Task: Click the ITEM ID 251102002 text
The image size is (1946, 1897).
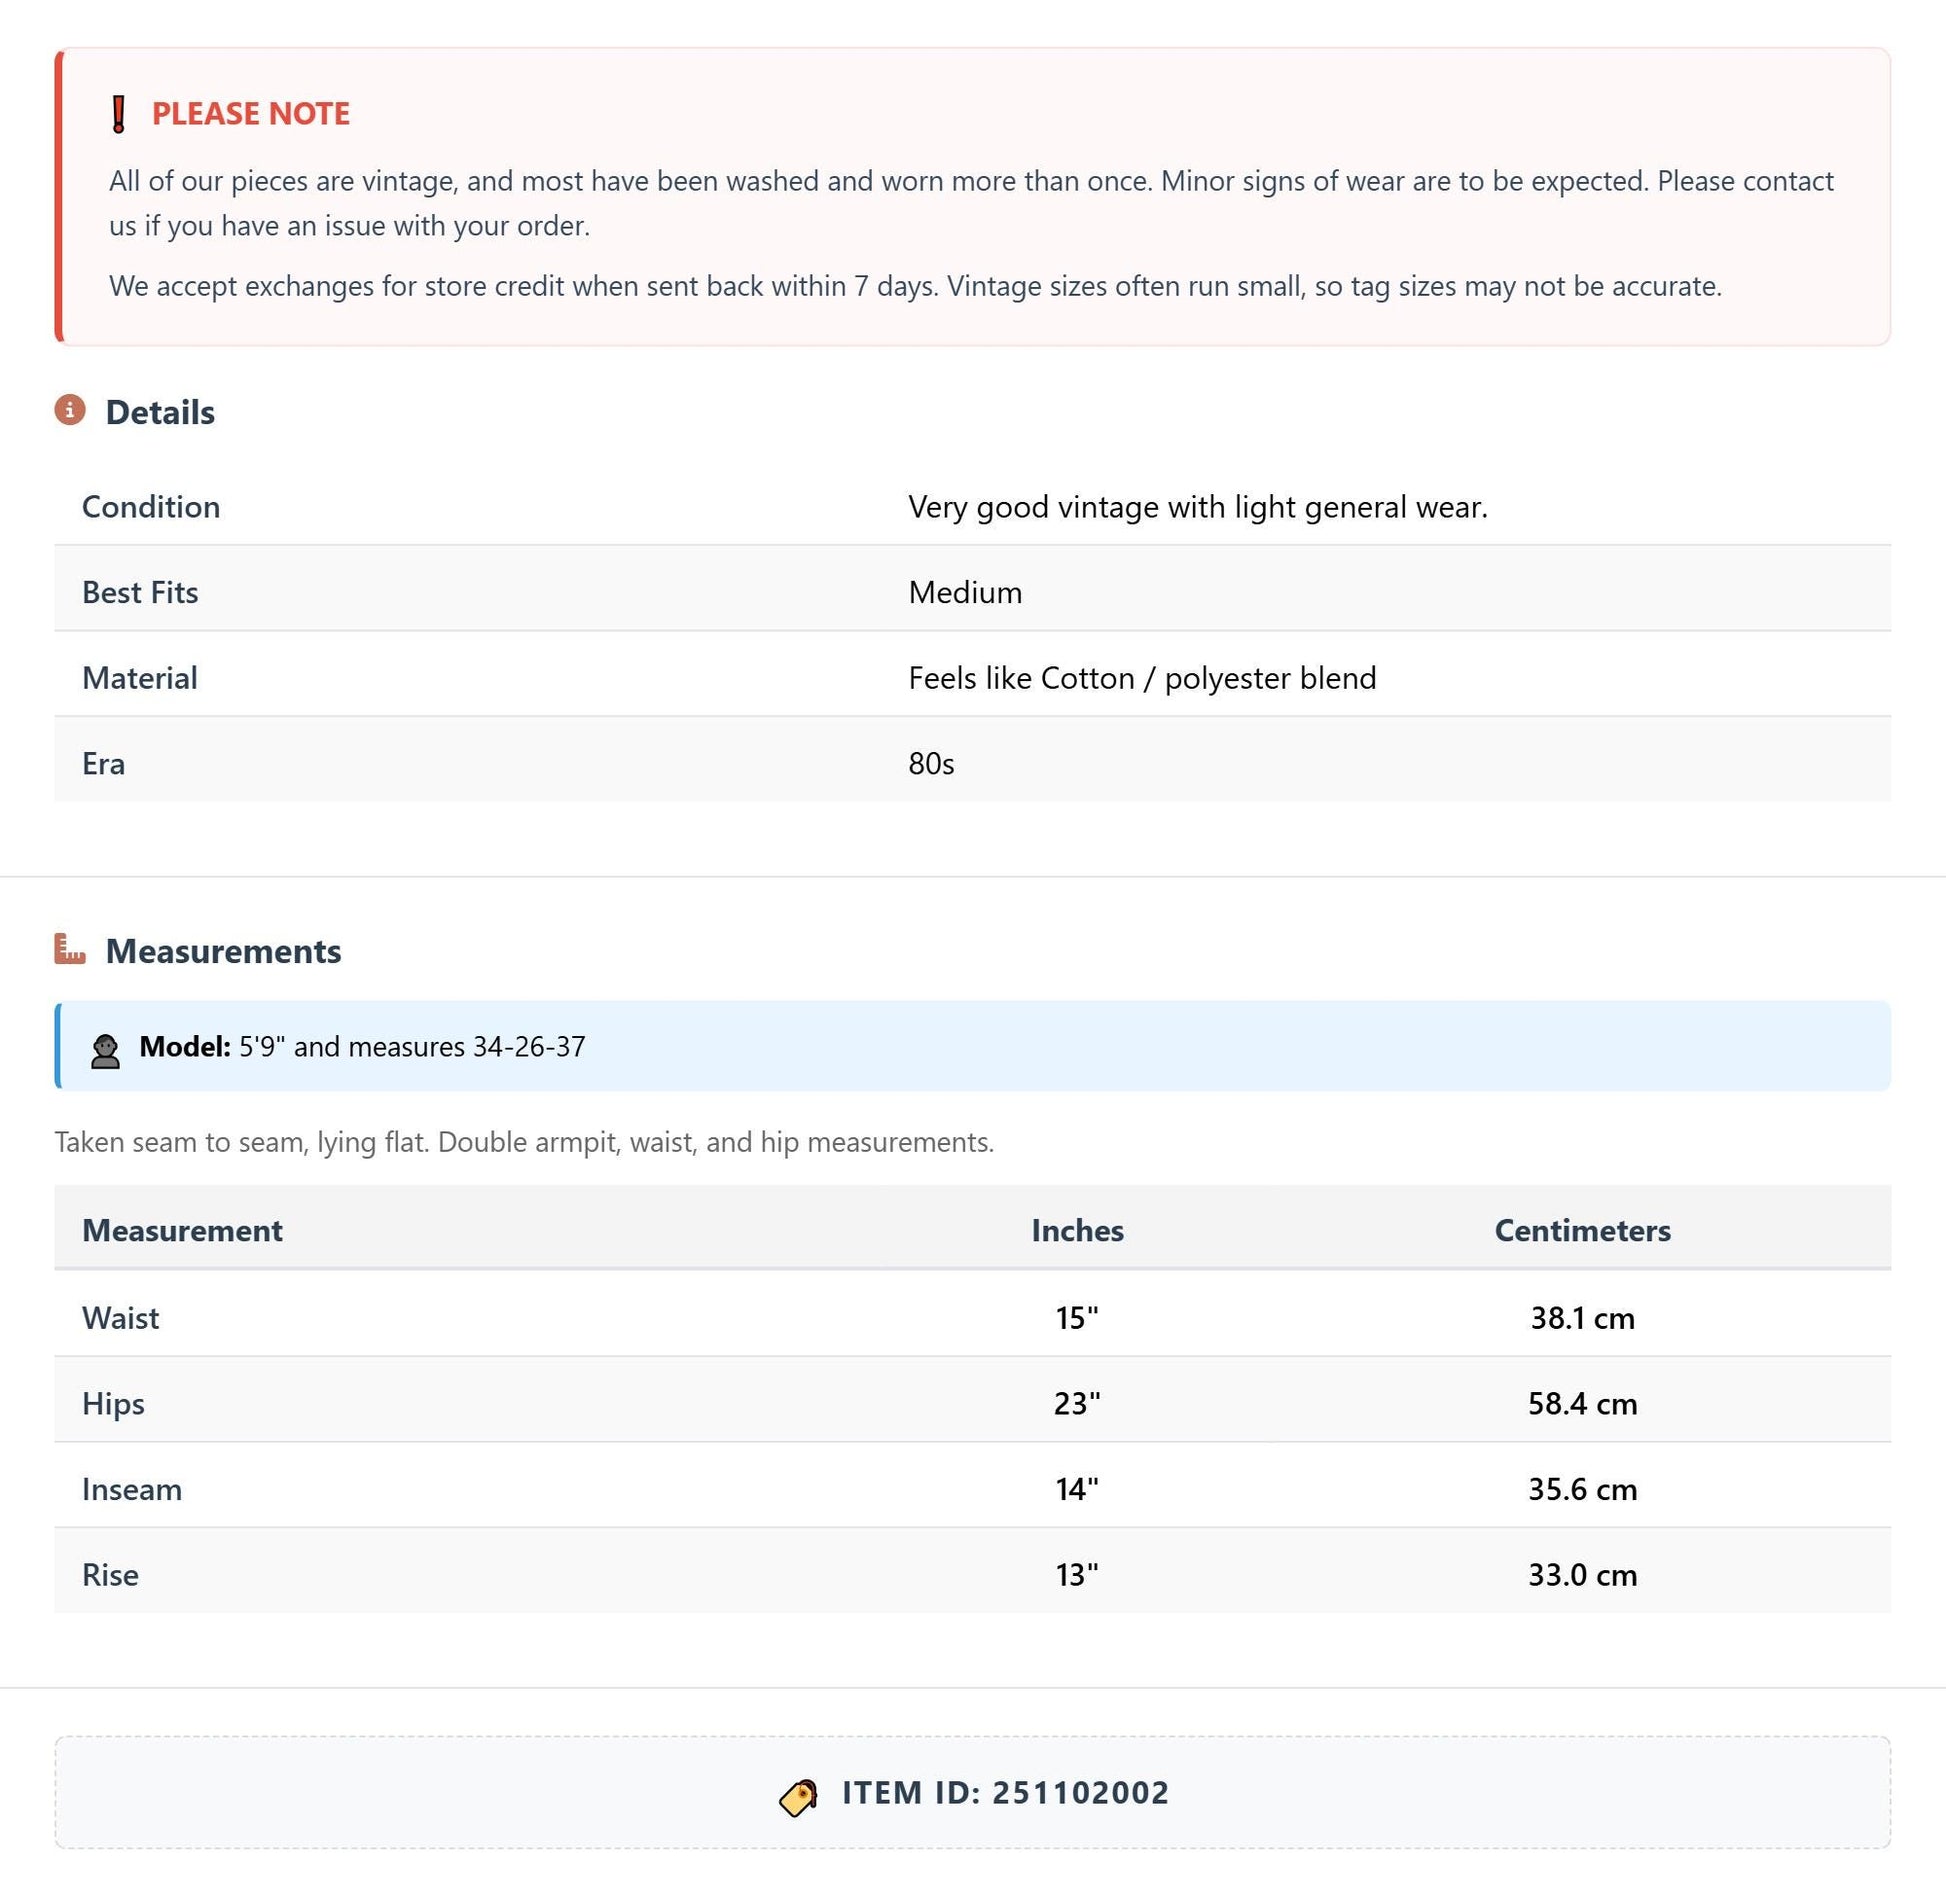Action: (x=1005, y=1794)
